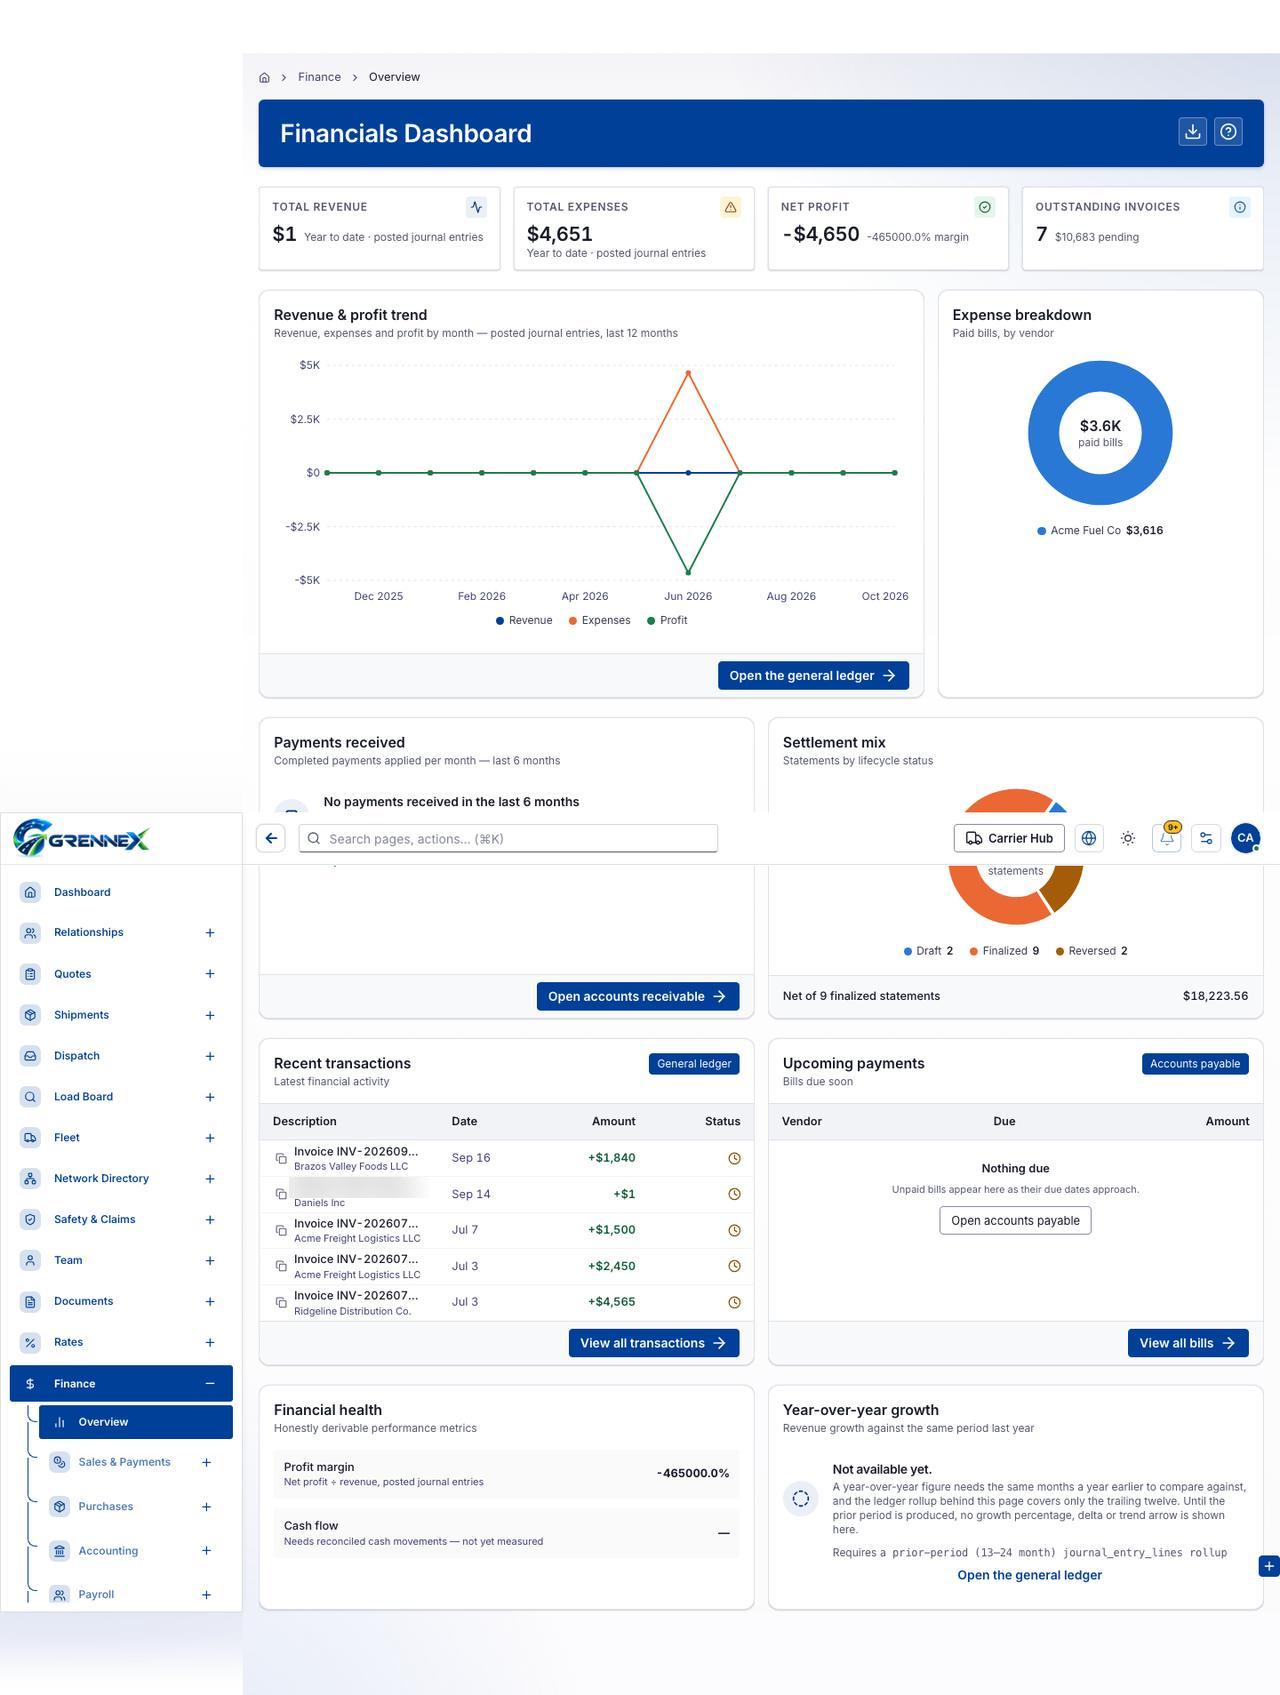The width and height of the screenshot is (1280, 1695).
Task: Click View all bills button
Action: (x=1188, y=1343)
